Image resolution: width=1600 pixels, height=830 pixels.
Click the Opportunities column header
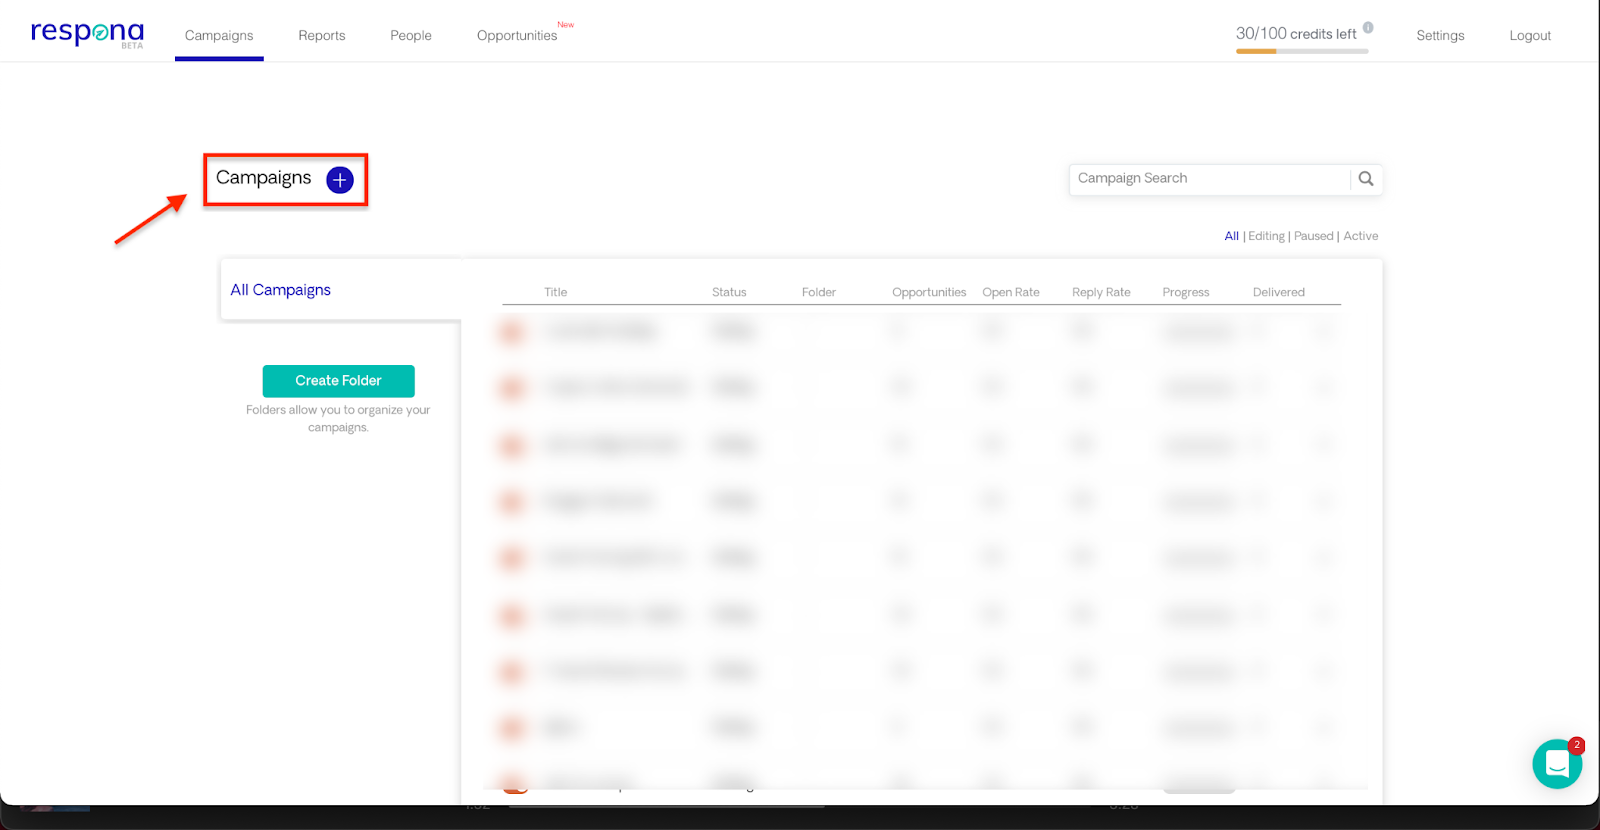click(929, 292)
